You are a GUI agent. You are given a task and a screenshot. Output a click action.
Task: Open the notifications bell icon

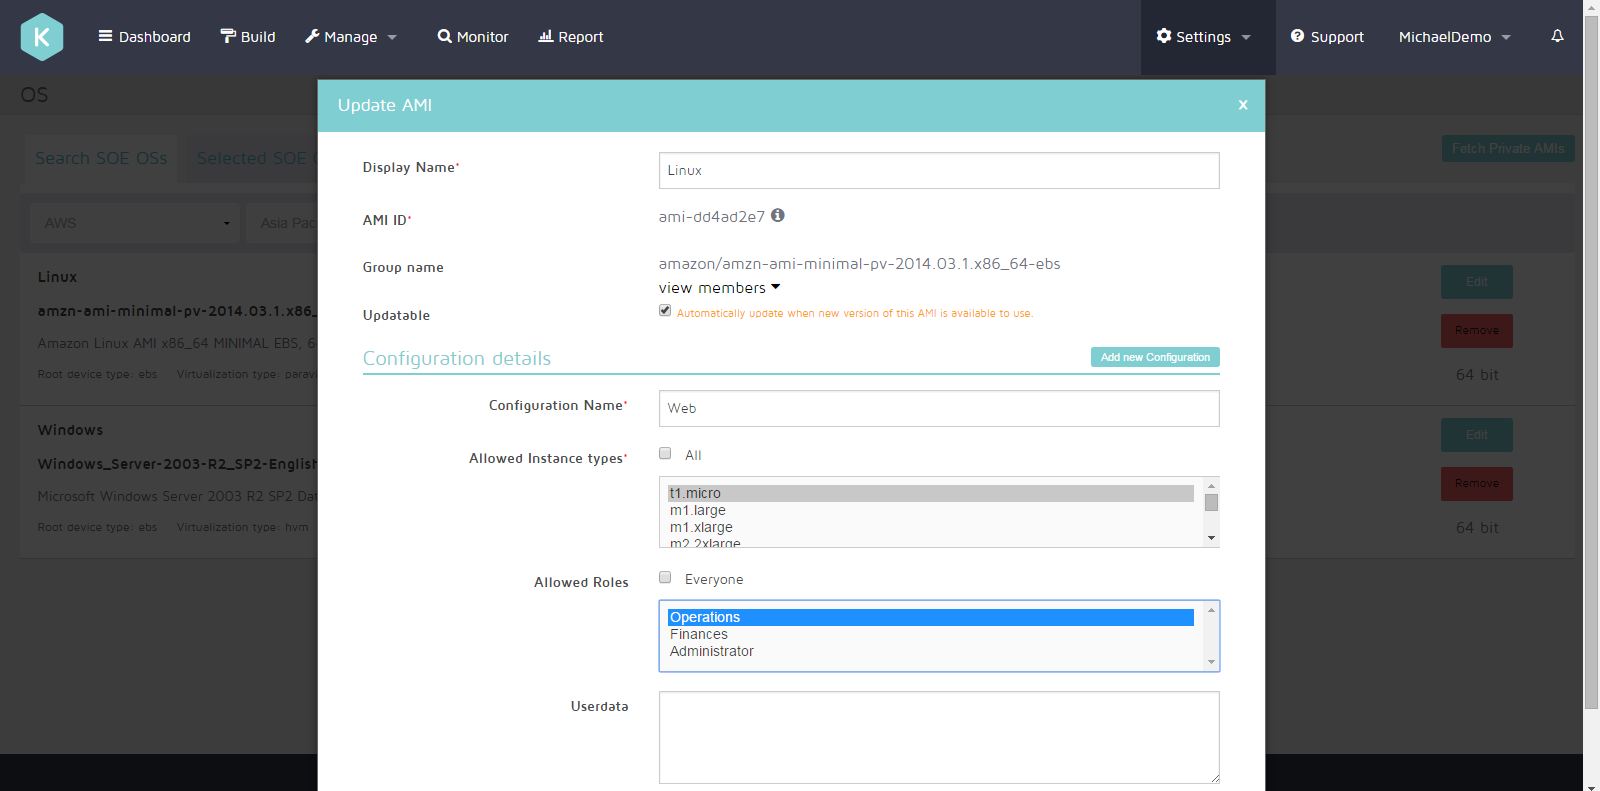pyautogui.click(x=1557, y=36)
